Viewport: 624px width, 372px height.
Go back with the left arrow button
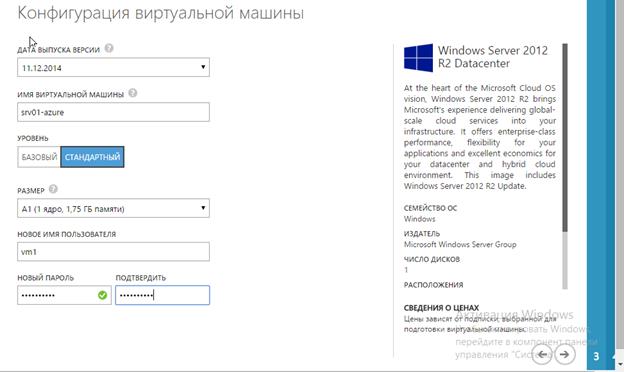click(542, 354)
